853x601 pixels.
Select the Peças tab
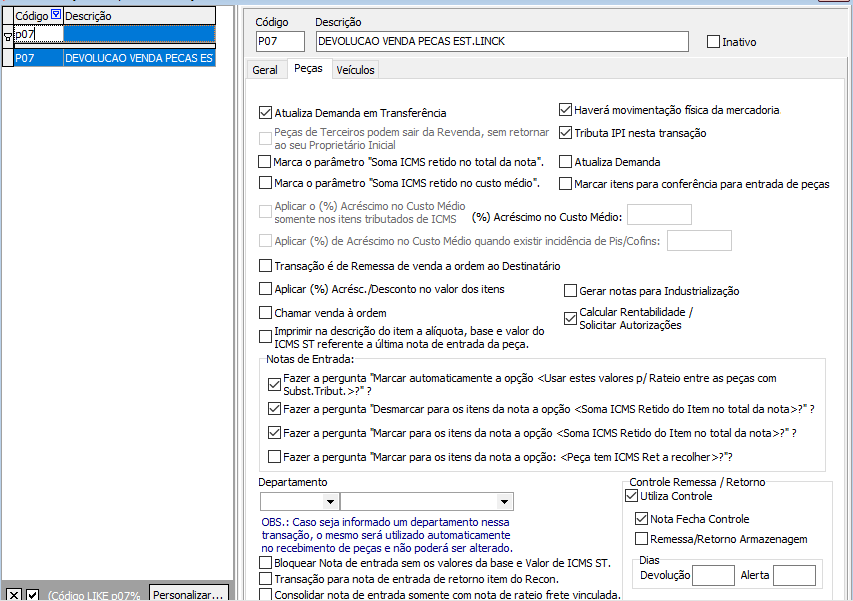[308, 69]
